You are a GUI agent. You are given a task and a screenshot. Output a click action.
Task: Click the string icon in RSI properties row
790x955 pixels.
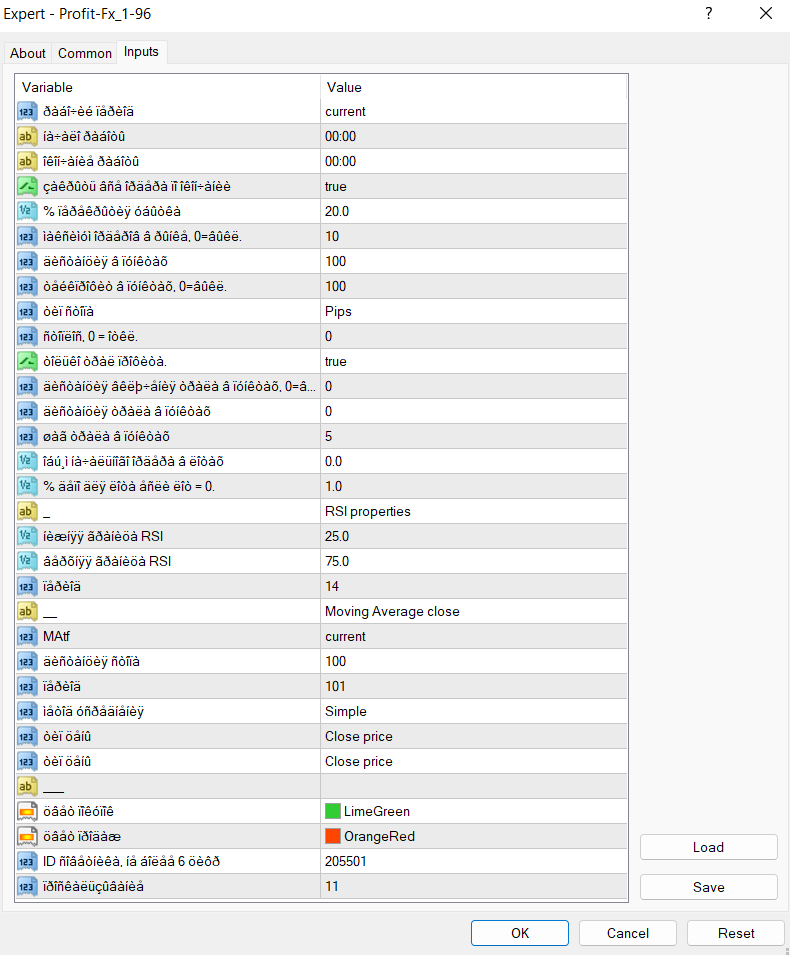pos(28,511)
